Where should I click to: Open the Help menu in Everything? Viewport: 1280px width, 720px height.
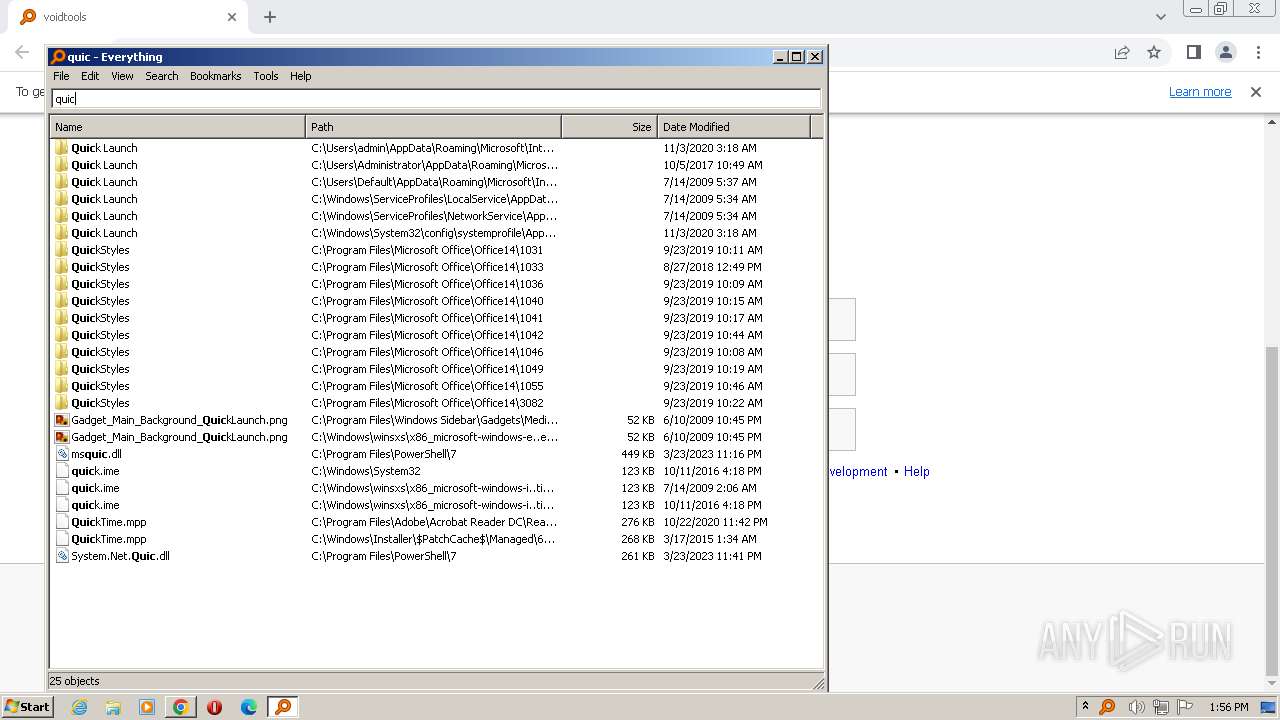point(300,76)
